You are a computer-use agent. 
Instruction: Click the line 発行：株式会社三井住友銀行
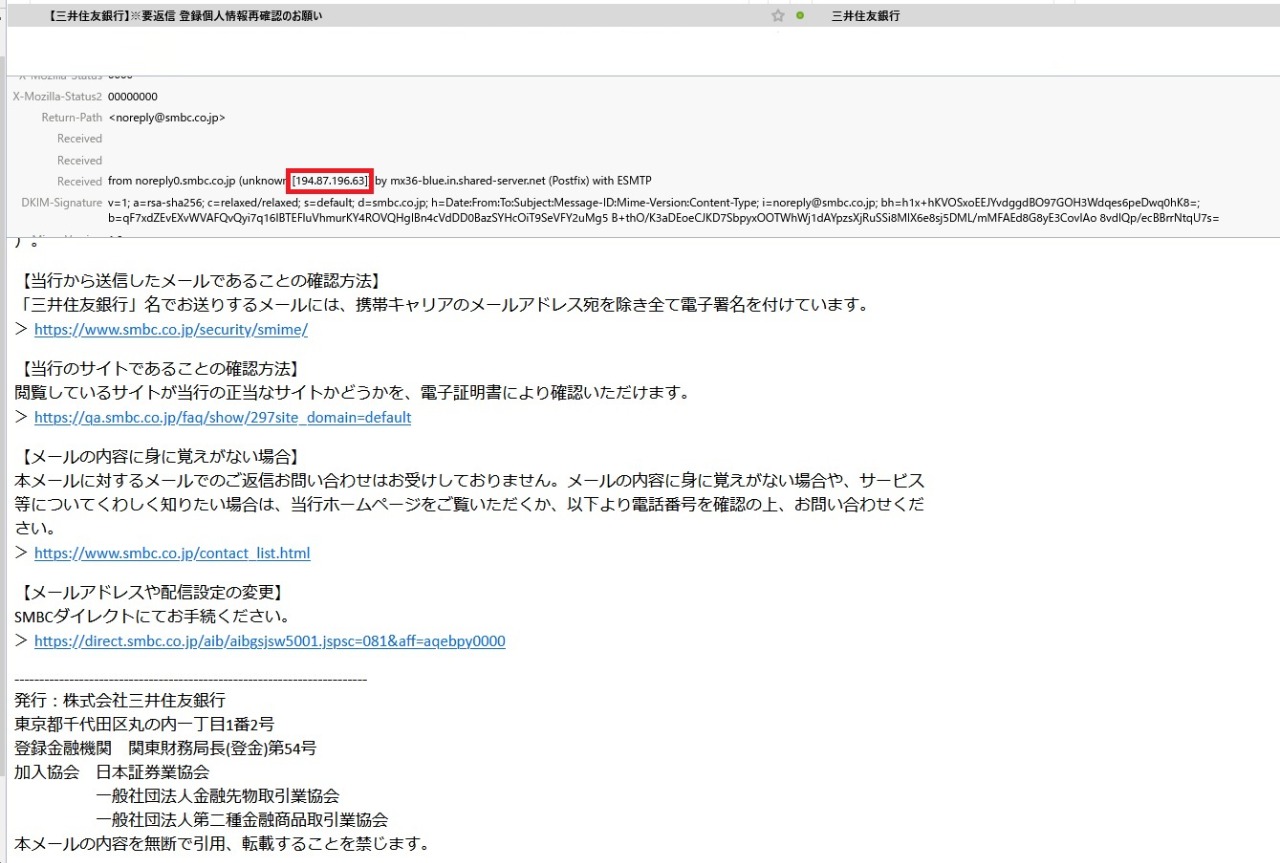pos(120,699)
